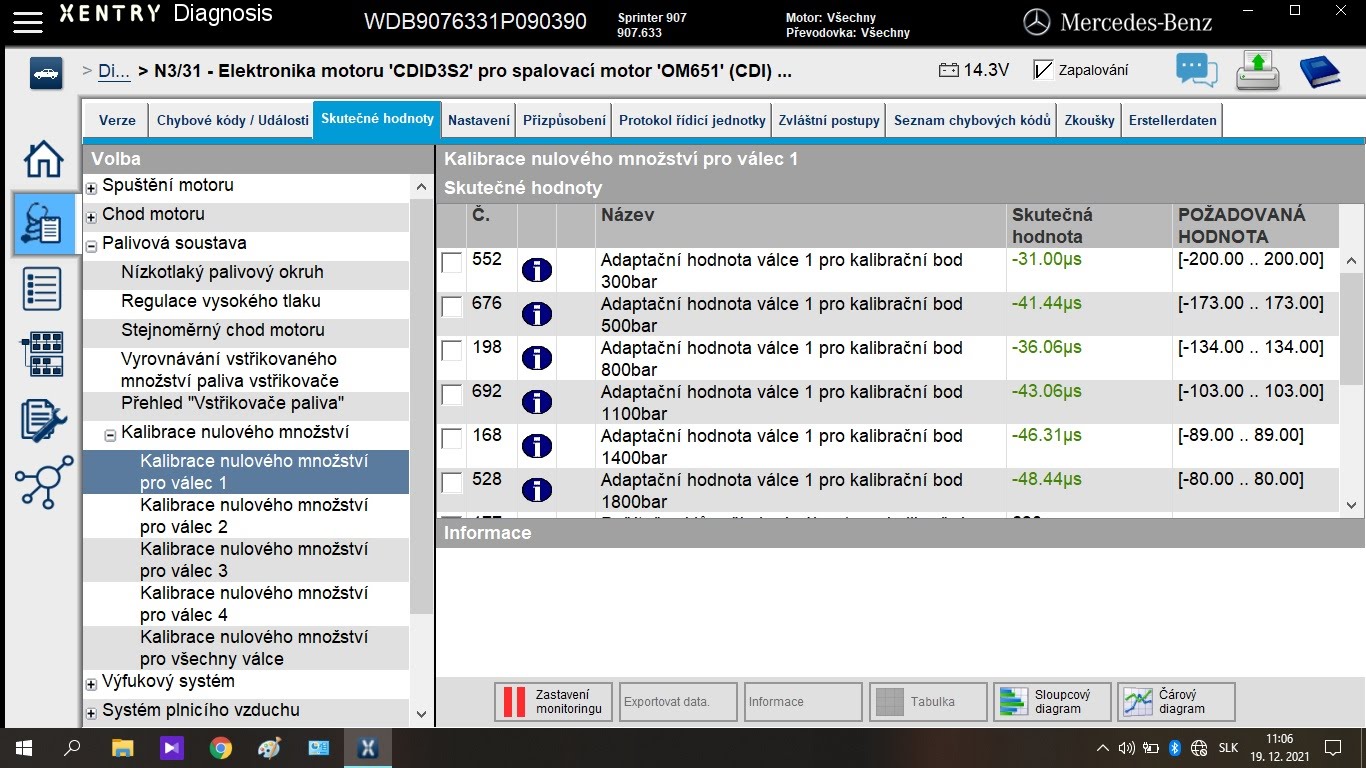
Task: Toggle the Zapalování ignition checkbox
Action: click(x=1043, y=70)
